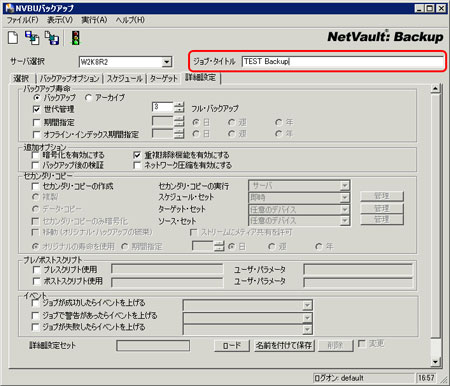Select the バックアップ radio button

click(x=36, y=98)
